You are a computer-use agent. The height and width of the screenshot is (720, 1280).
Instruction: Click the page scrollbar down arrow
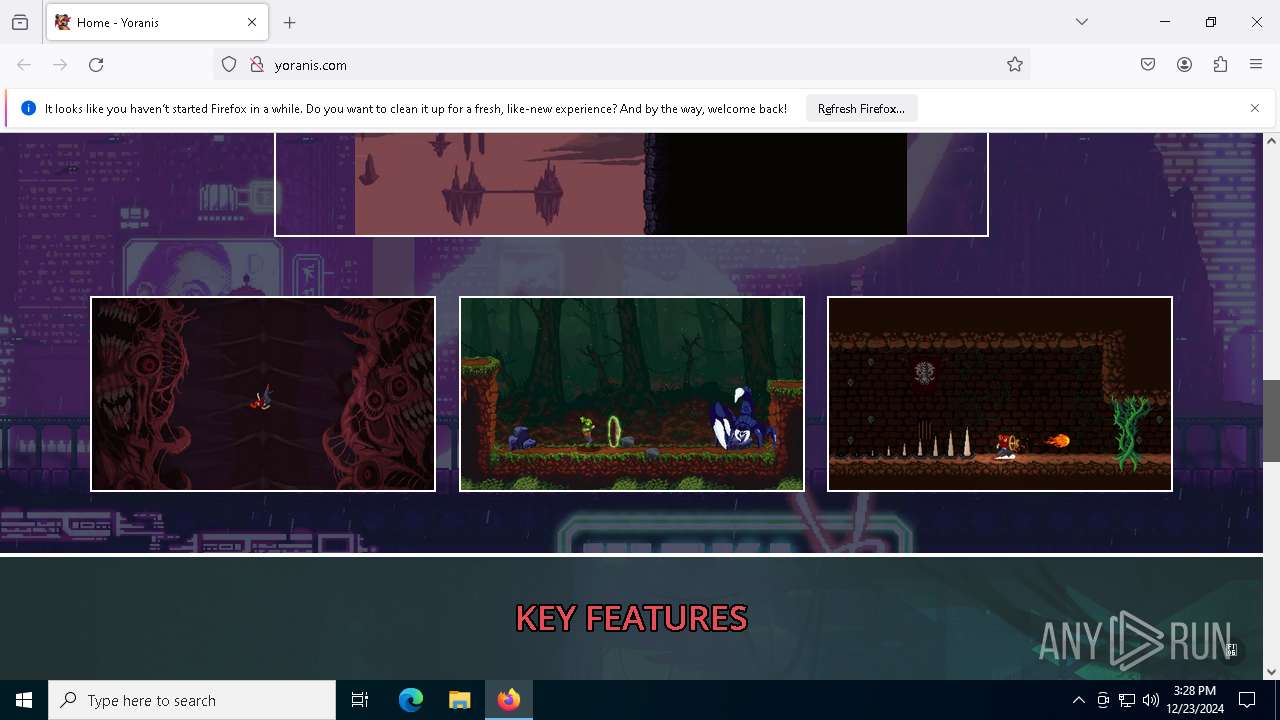(1271, 672)
